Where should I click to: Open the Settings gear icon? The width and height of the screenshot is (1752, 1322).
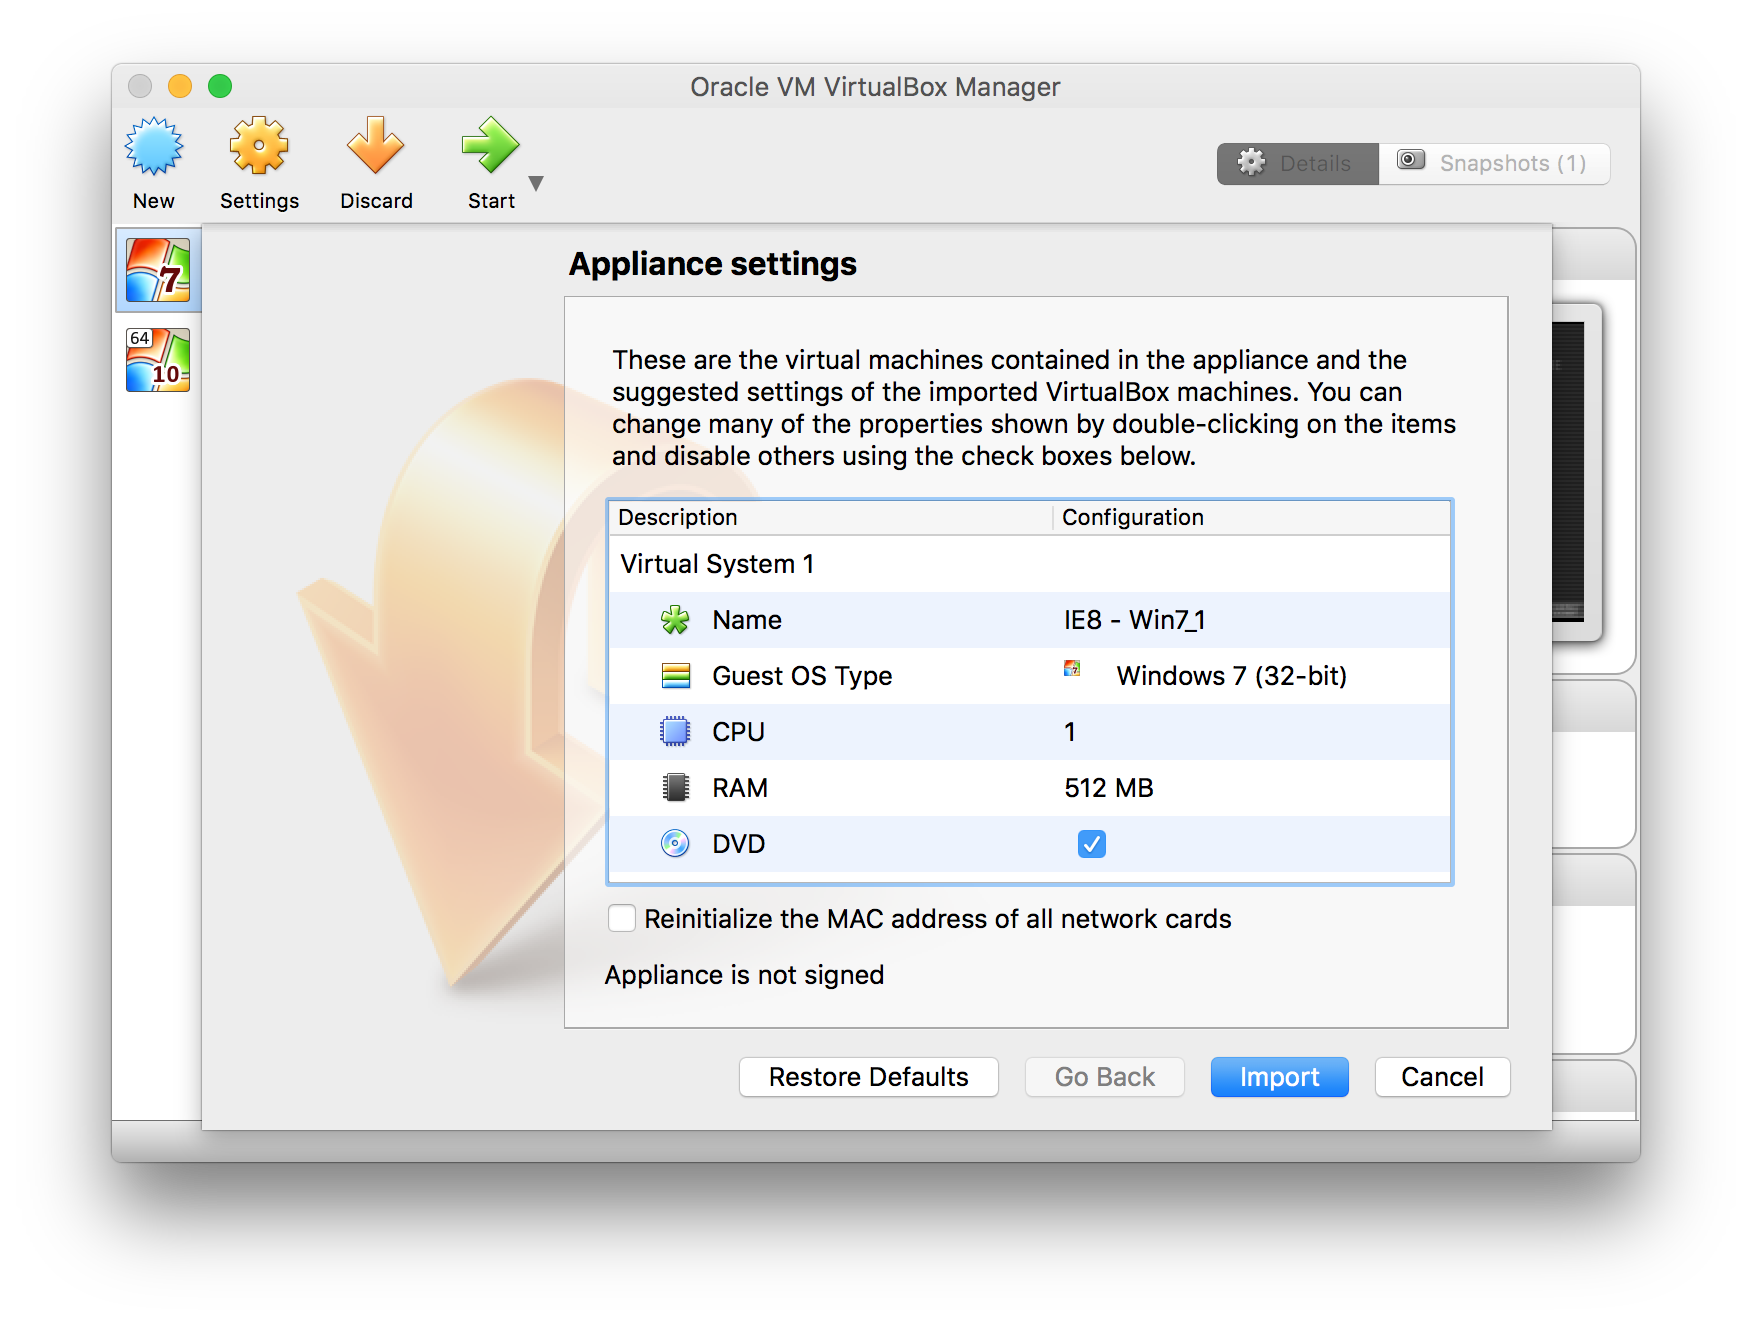point(259,147)
